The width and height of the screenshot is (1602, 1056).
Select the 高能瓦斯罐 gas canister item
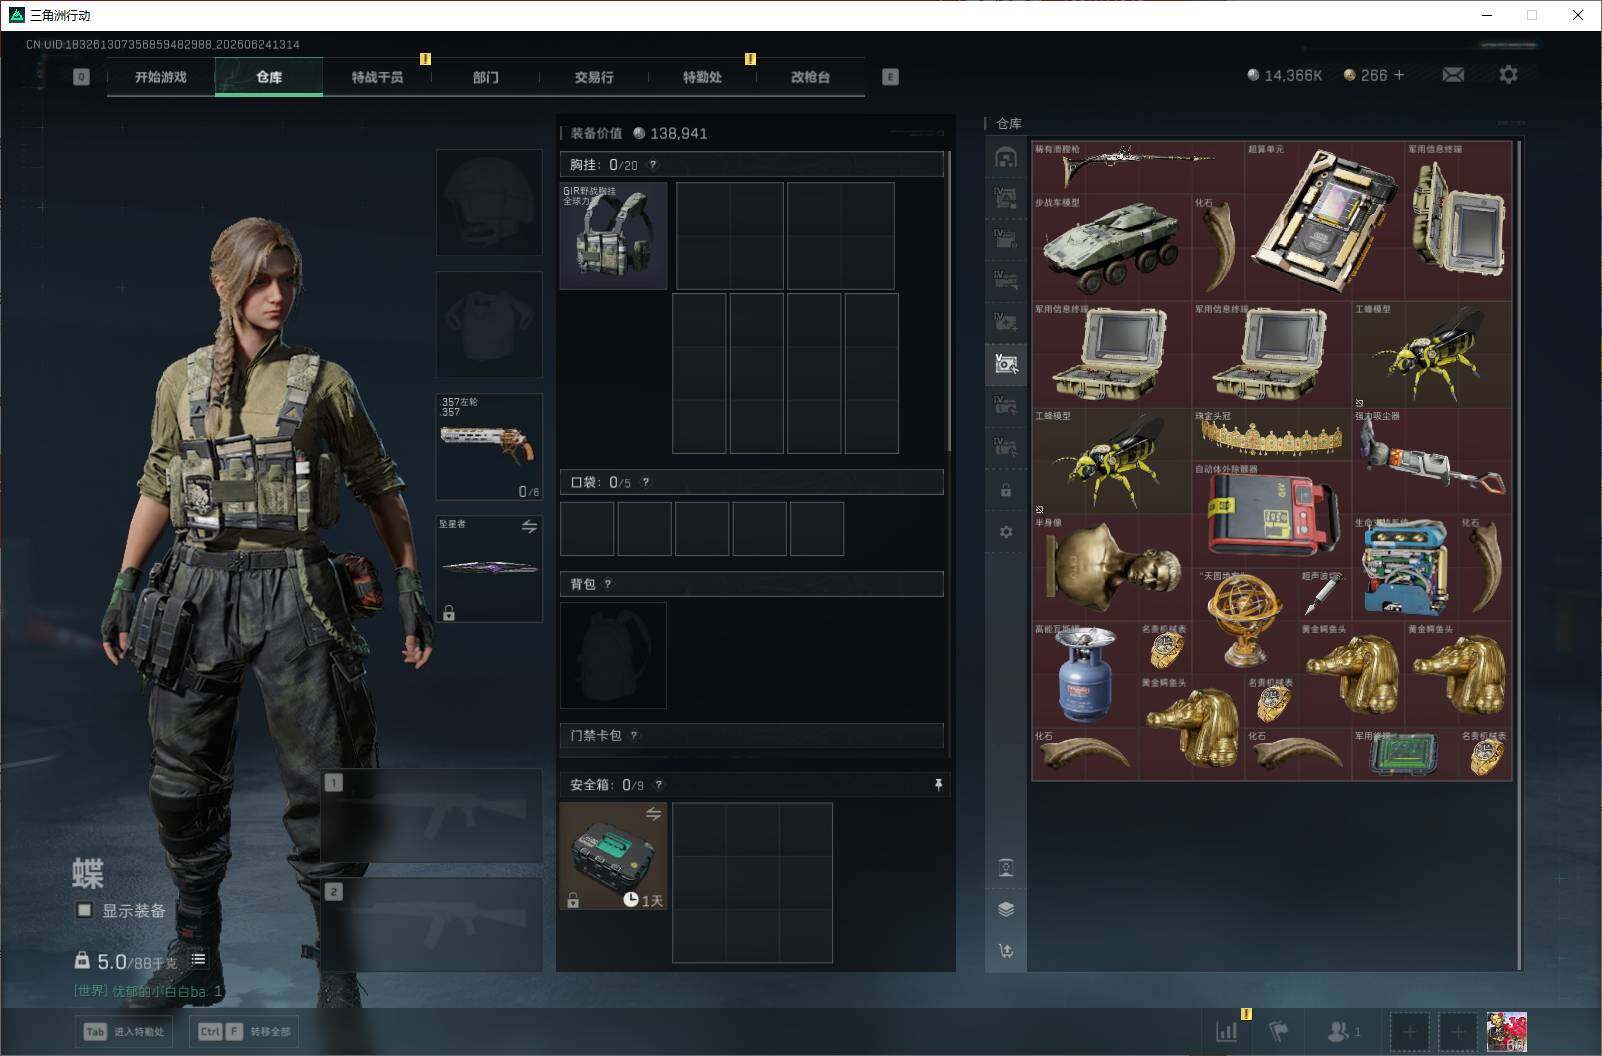point(1084,674)
